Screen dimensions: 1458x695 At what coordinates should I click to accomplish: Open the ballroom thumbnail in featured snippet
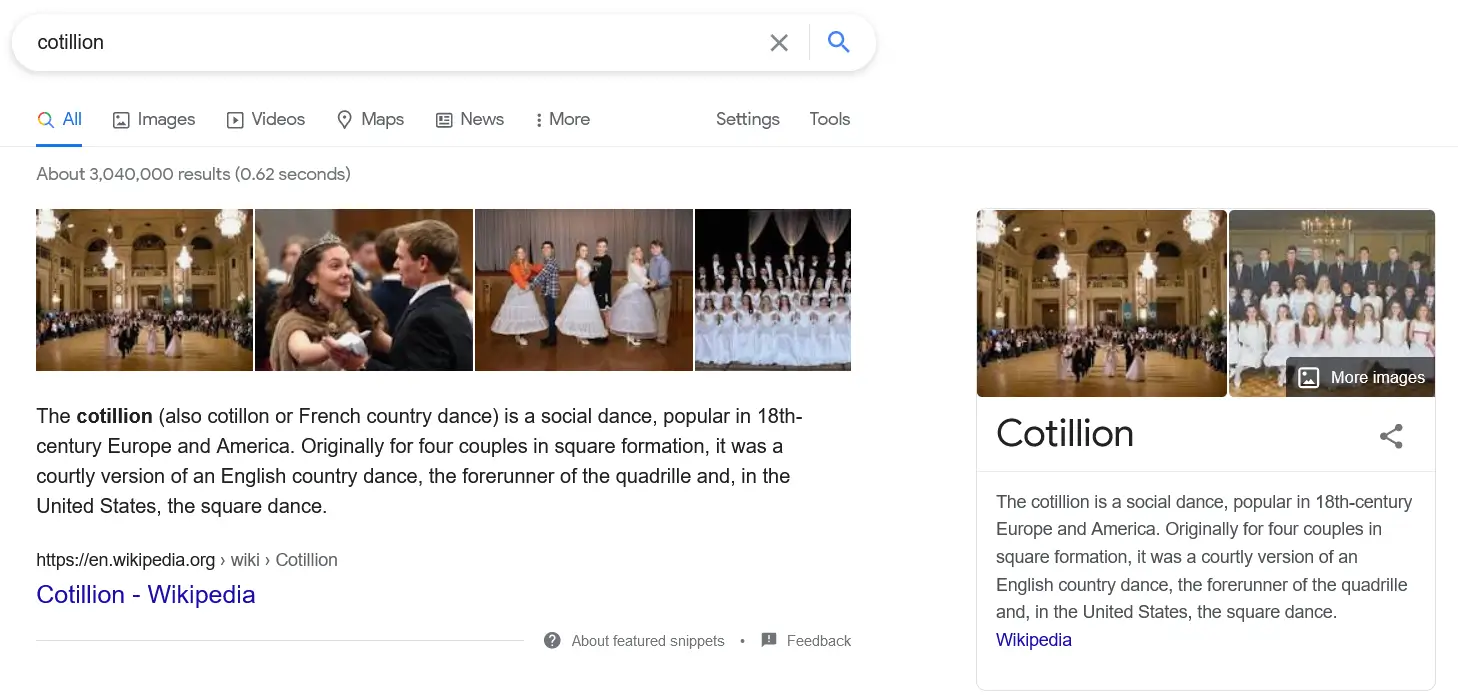coord(144,290)
